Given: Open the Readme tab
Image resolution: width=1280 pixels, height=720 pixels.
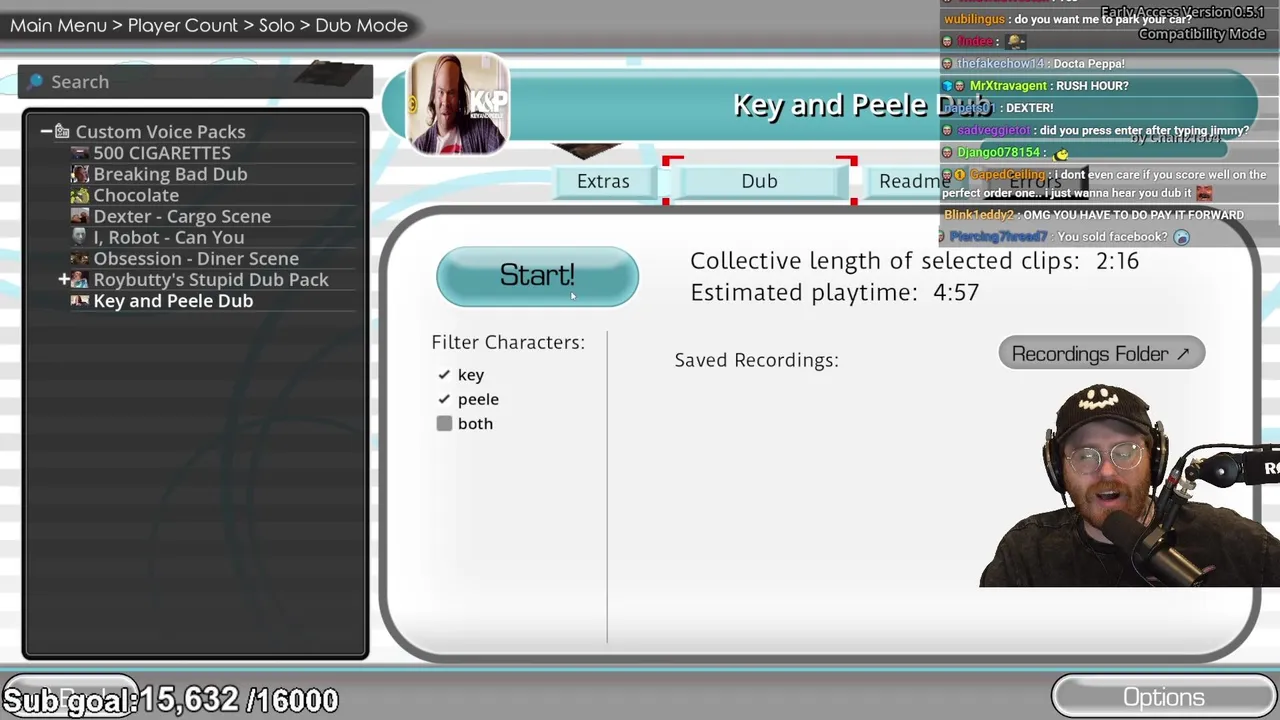Looking at the screenshot, I should pyautogui.click(x=912, y=181).
